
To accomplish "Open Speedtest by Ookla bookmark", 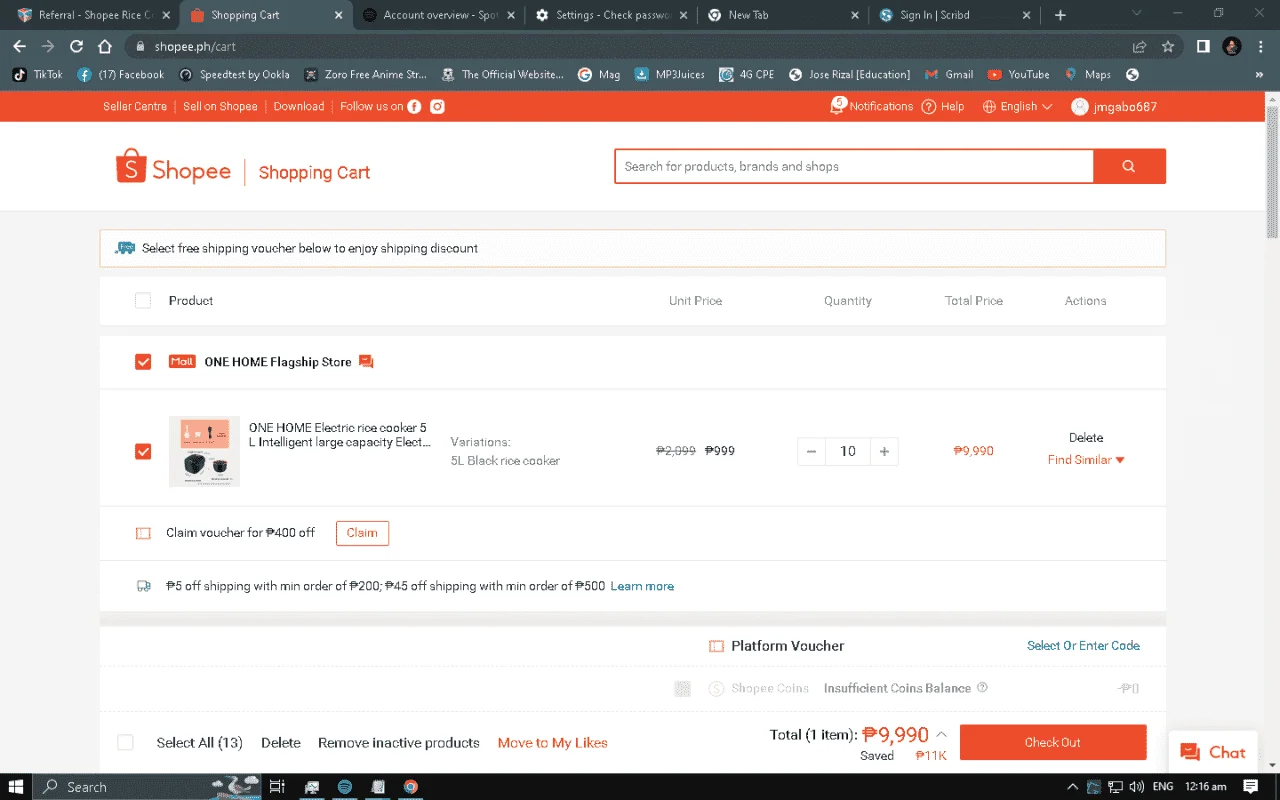I will click(x=234, y=74).
